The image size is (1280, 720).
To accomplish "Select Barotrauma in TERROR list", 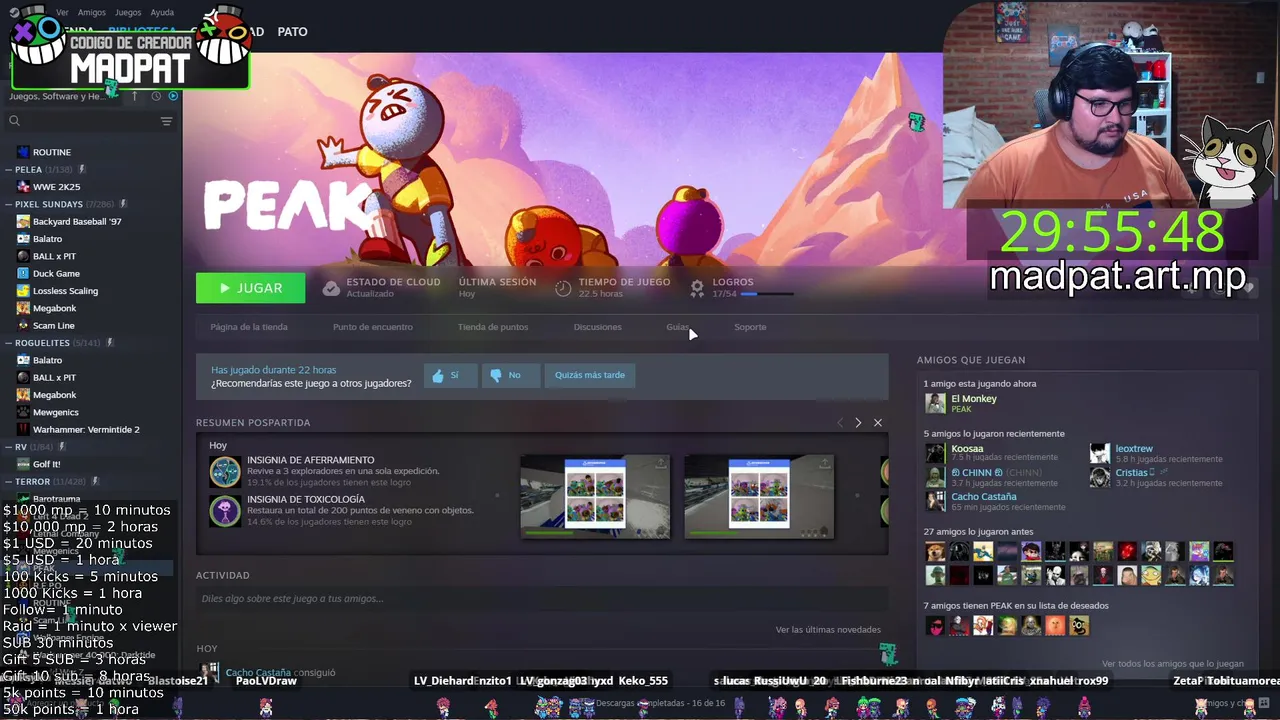I will click(56, 499).
